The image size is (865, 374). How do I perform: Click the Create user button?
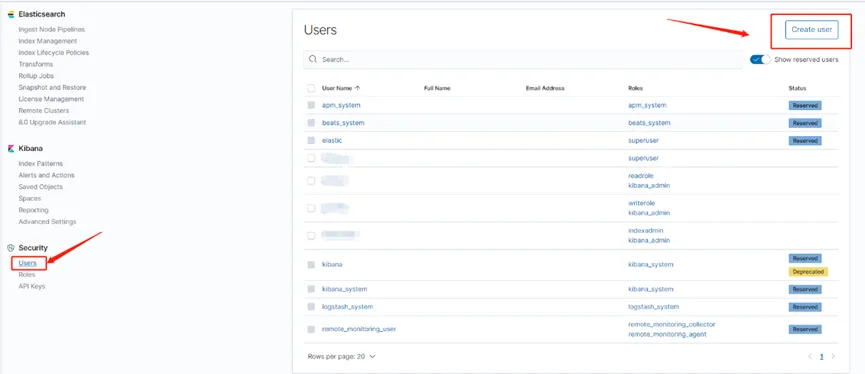click(811, 29)
